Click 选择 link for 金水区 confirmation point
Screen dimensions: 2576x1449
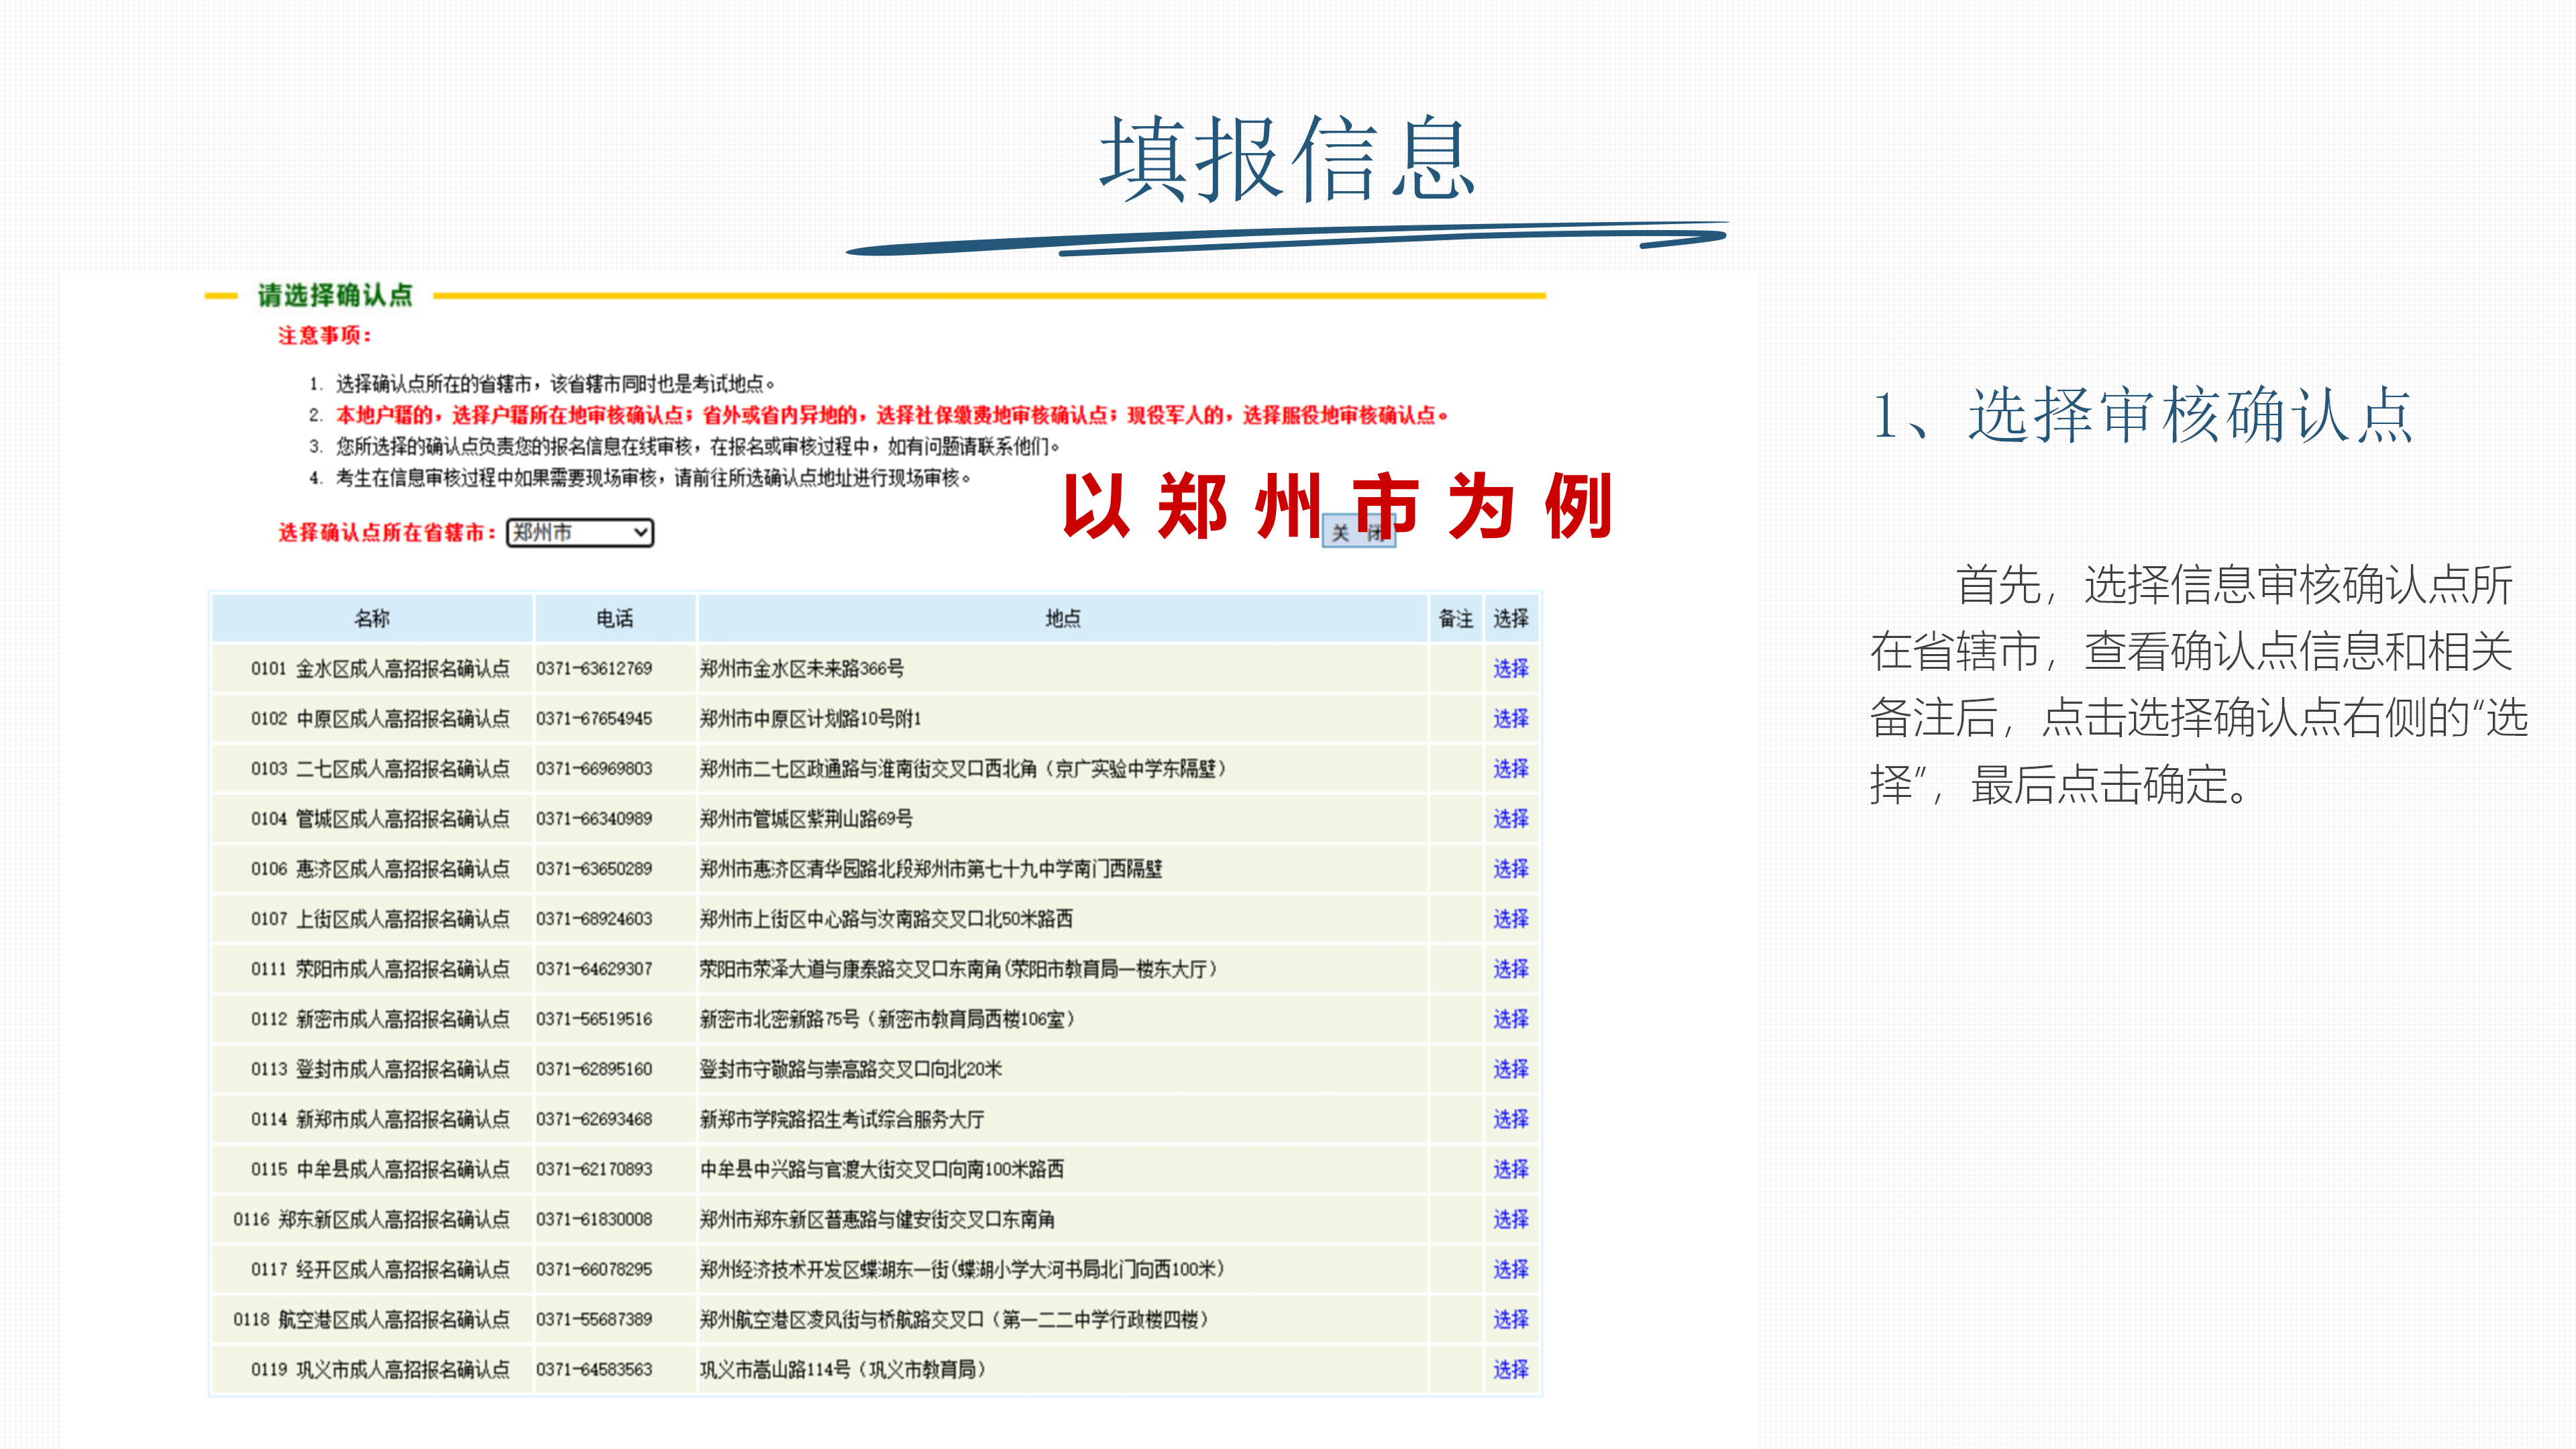point(1510,668)
